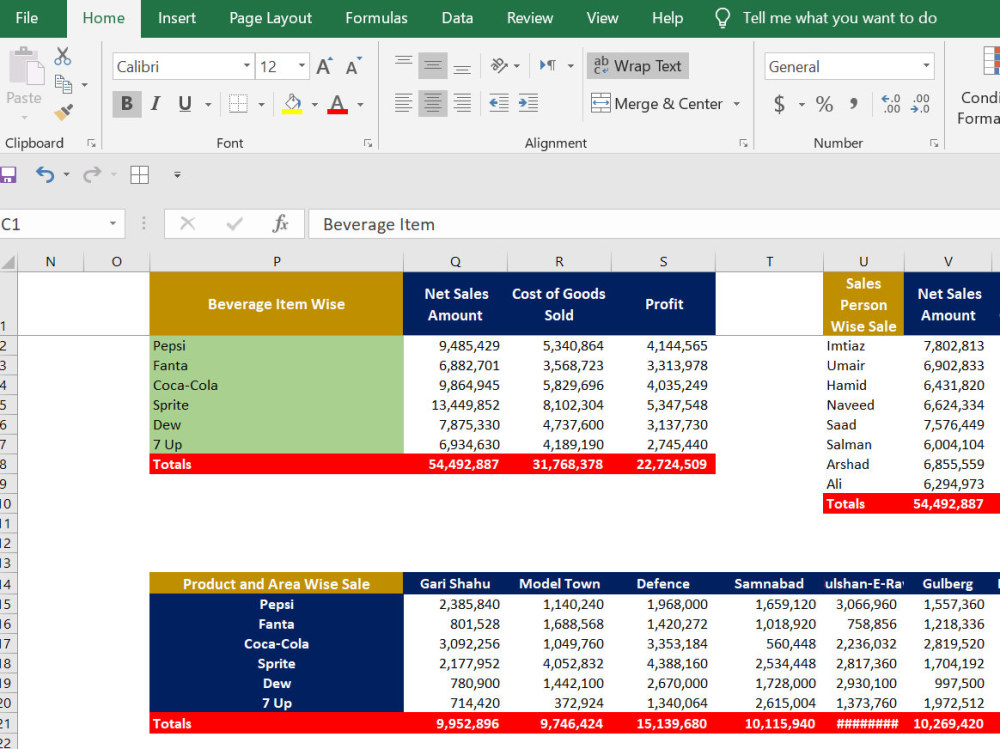Open the General number format dropdown

(x=925, y=65)
